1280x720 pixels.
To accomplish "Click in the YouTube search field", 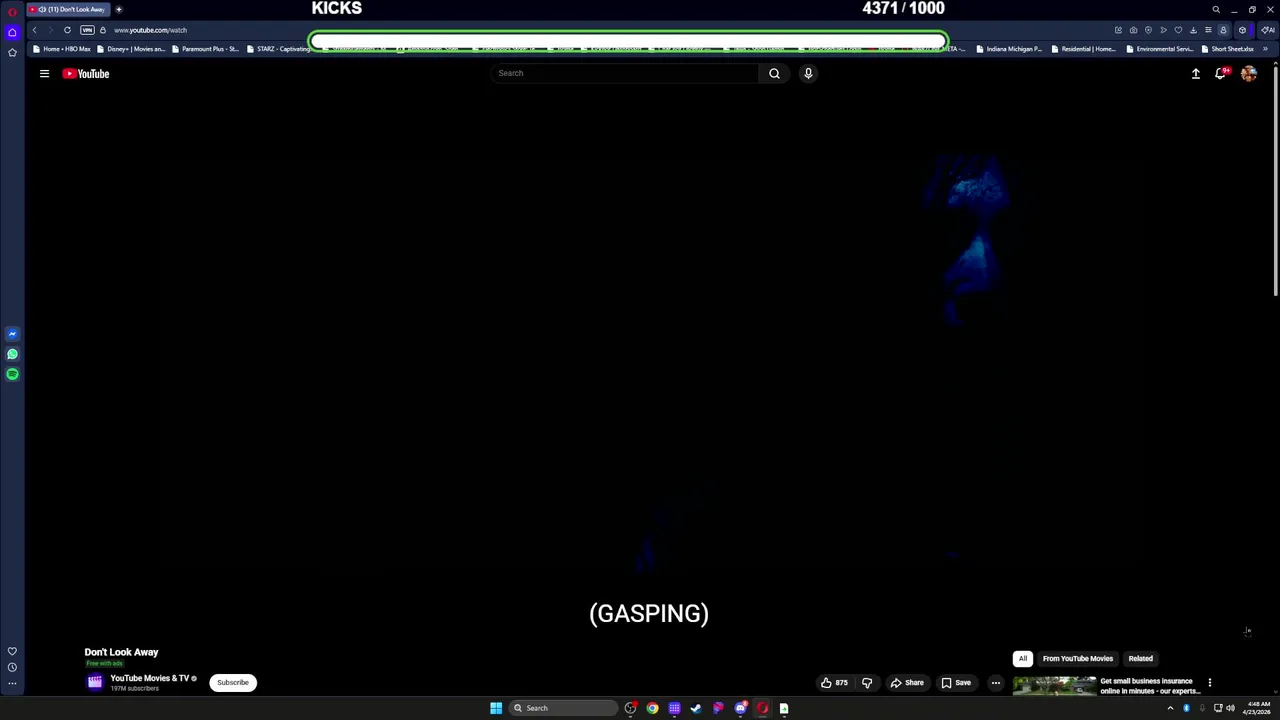I will point(625,73).
